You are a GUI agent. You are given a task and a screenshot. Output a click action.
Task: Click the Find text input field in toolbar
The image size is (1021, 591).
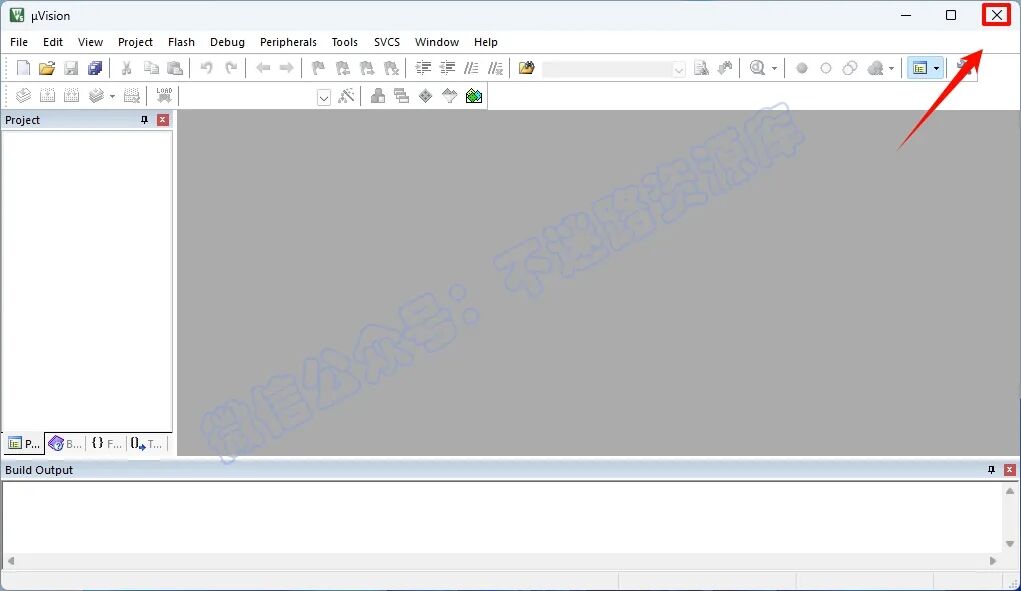click(x=606, y=69)
